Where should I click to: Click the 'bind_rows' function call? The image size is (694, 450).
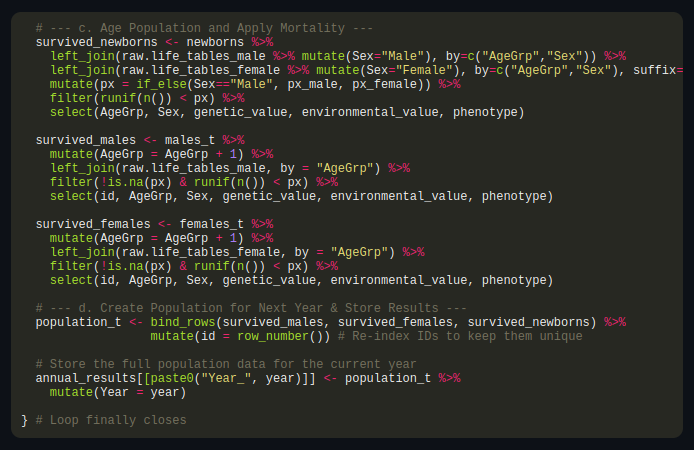[x=183, y=323]
